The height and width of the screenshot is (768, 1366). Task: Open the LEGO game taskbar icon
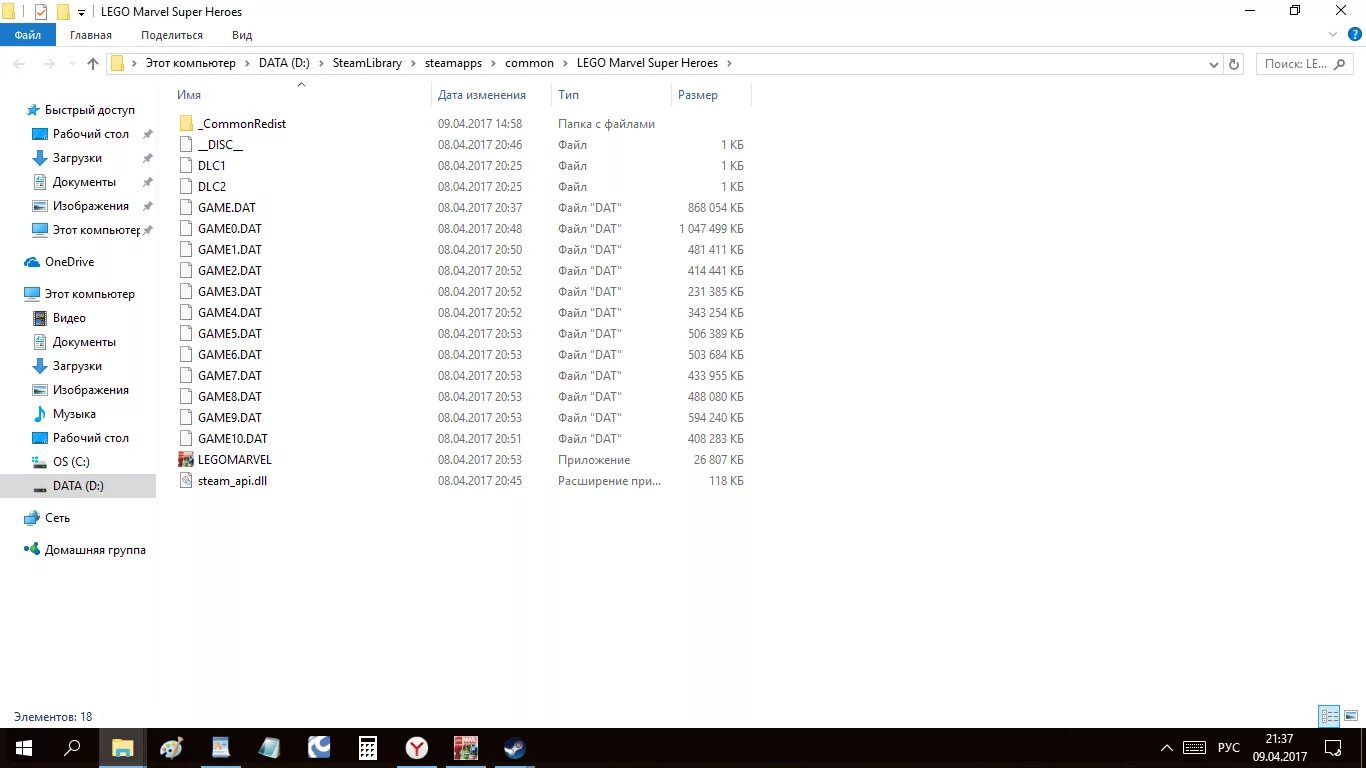pos(466,748)
